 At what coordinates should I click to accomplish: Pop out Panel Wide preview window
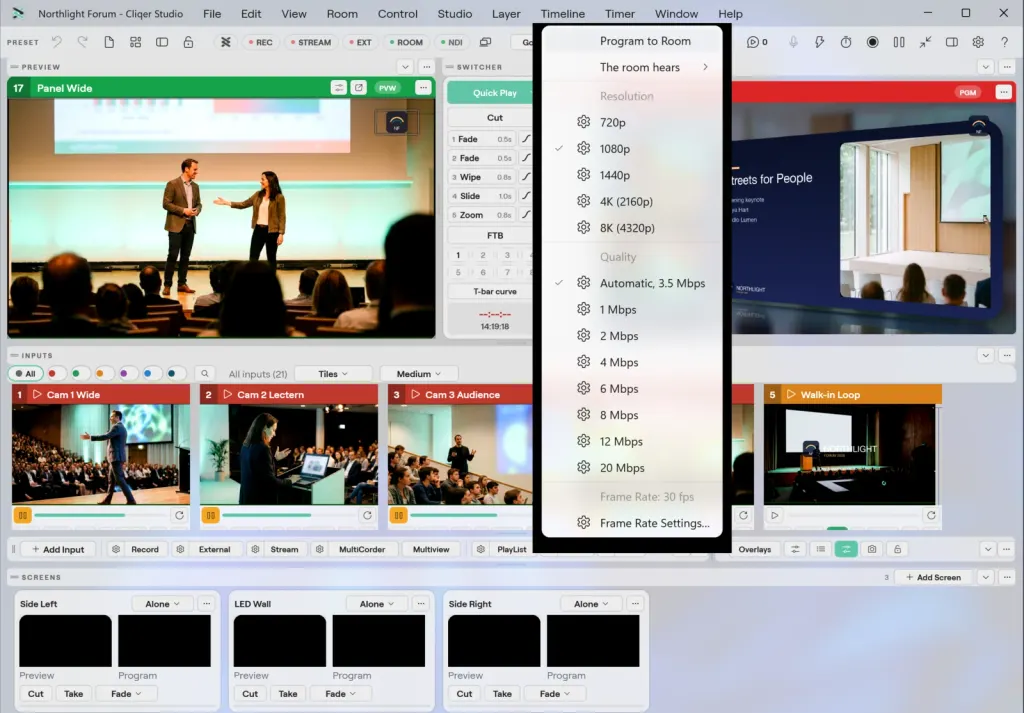[x=359, y=87]
